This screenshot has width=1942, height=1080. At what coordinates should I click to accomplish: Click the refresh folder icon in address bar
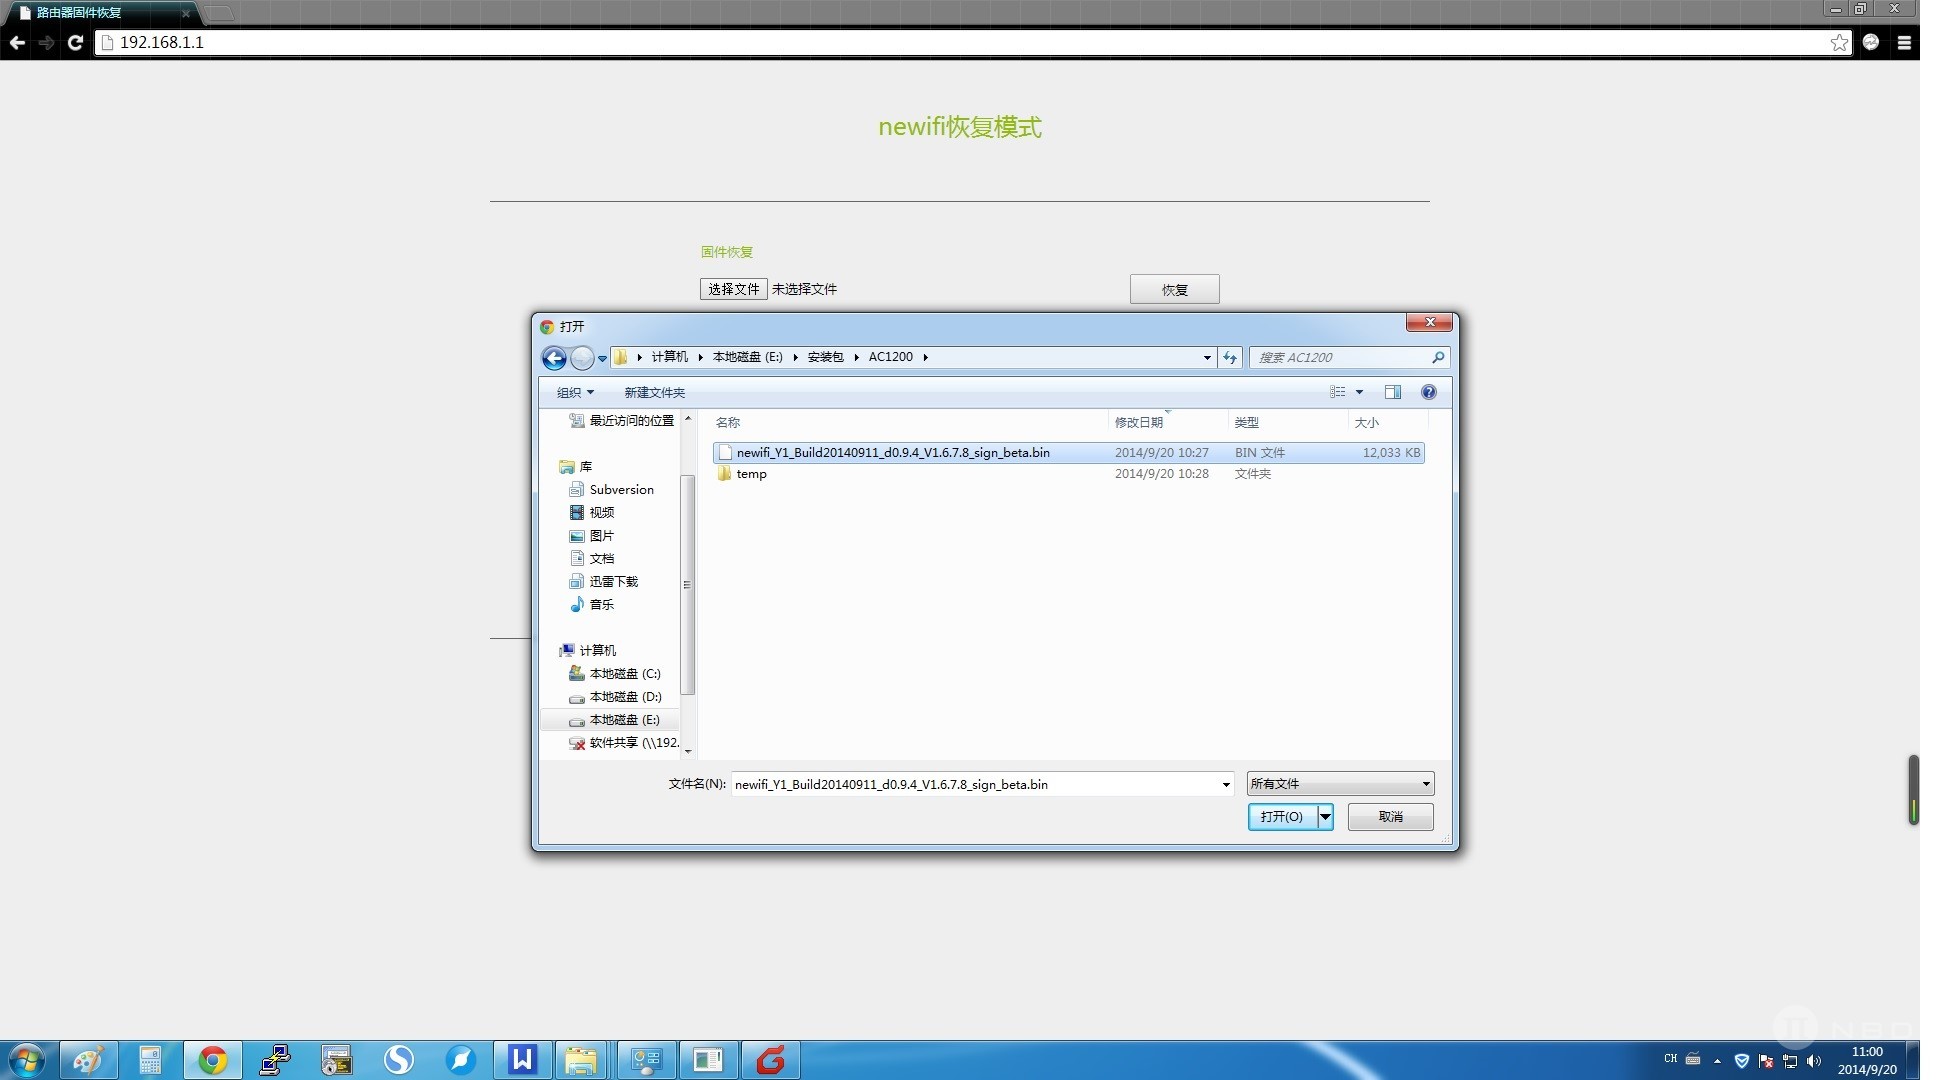(1230, 358)
